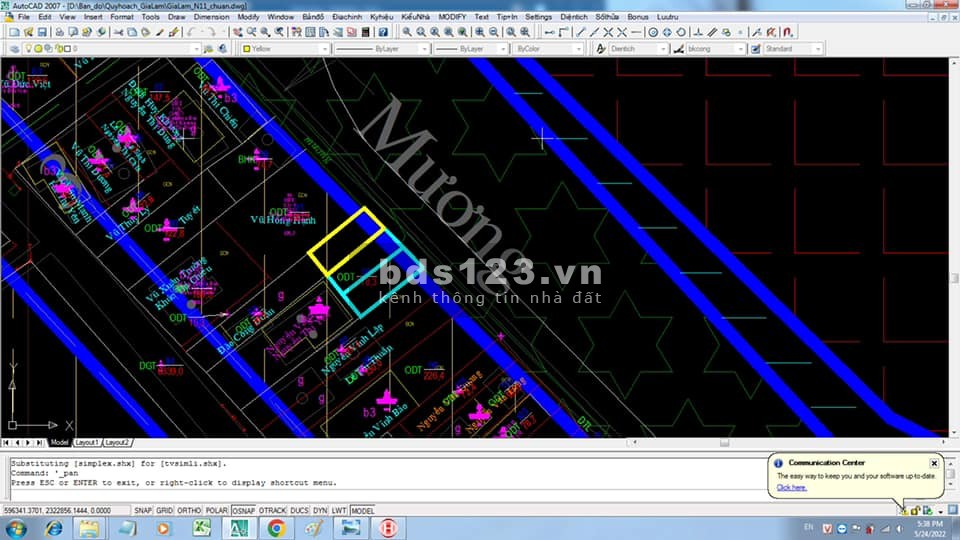
Task: Open the Format menu
Action: click(x=121, y=17)
